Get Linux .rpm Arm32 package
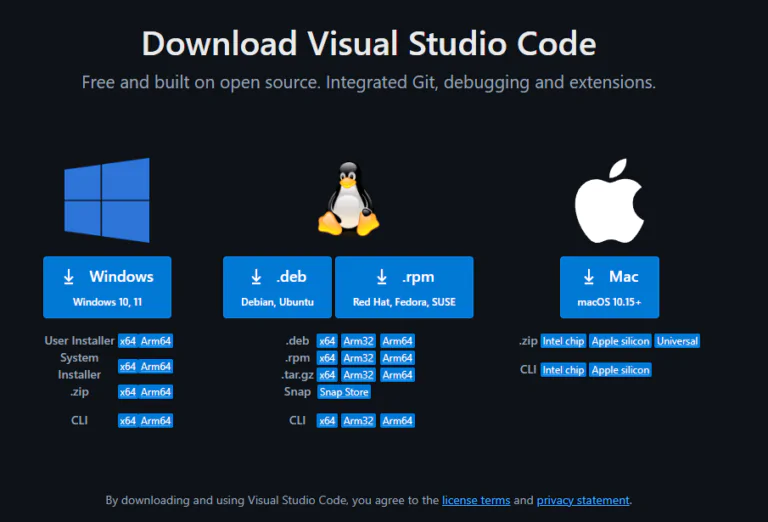The image size is (768, 522). 359,358
